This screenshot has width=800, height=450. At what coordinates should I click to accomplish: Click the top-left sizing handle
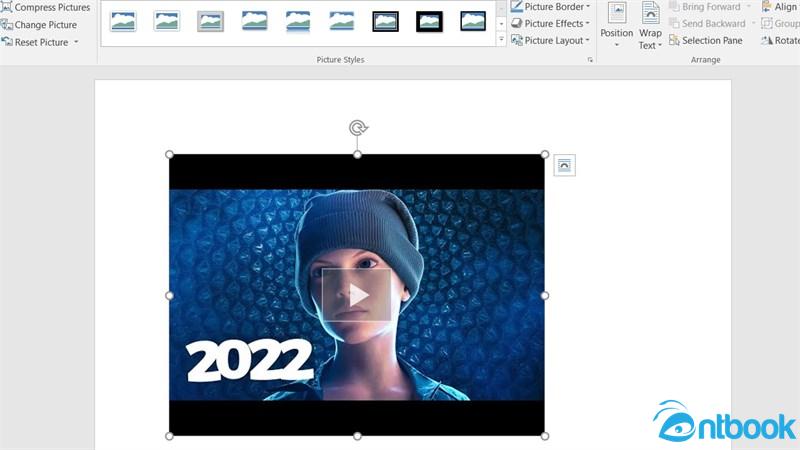point(169,154)
